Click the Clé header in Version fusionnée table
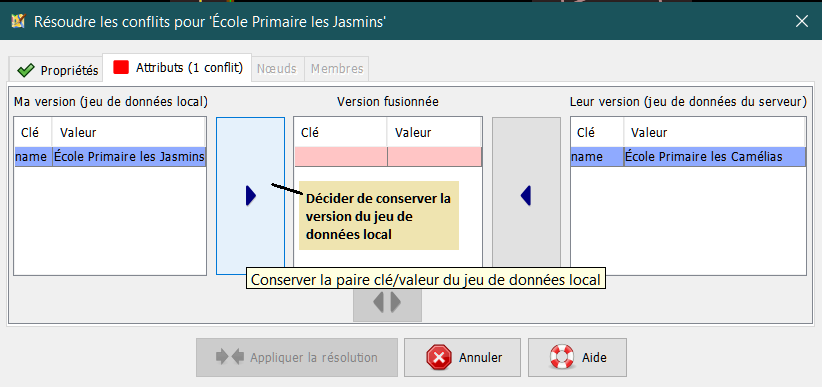 341,132
